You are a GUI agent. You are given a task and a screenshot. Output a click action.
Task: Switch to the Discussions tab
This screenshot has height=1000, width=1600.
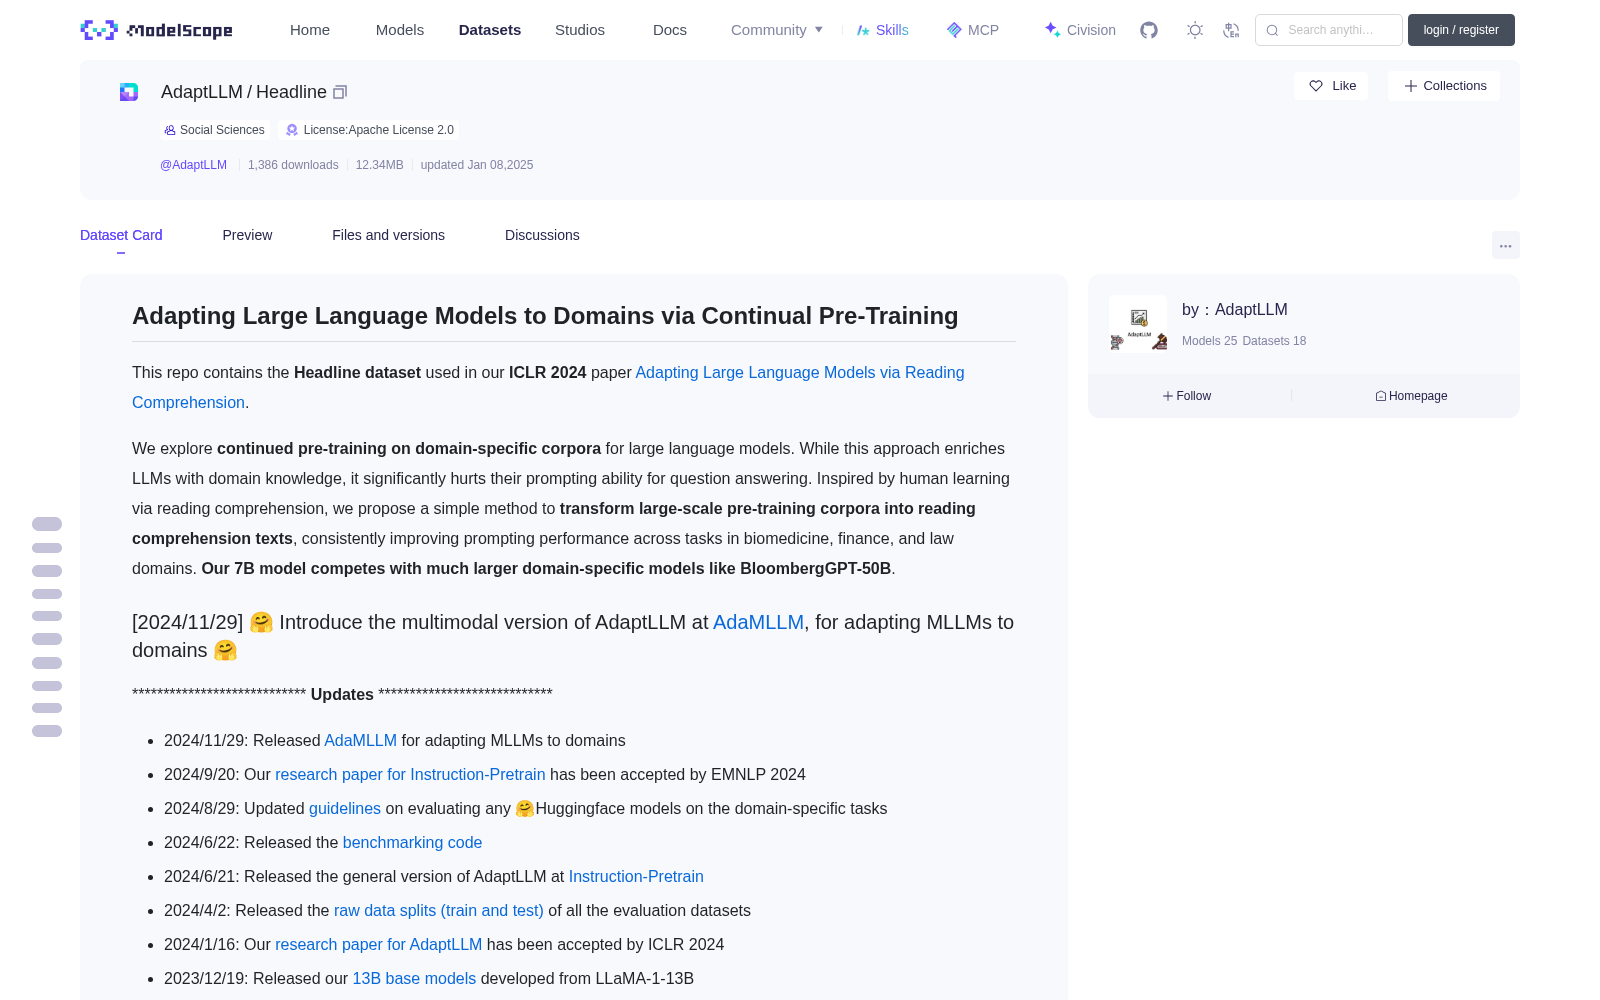tap(542, 235)
